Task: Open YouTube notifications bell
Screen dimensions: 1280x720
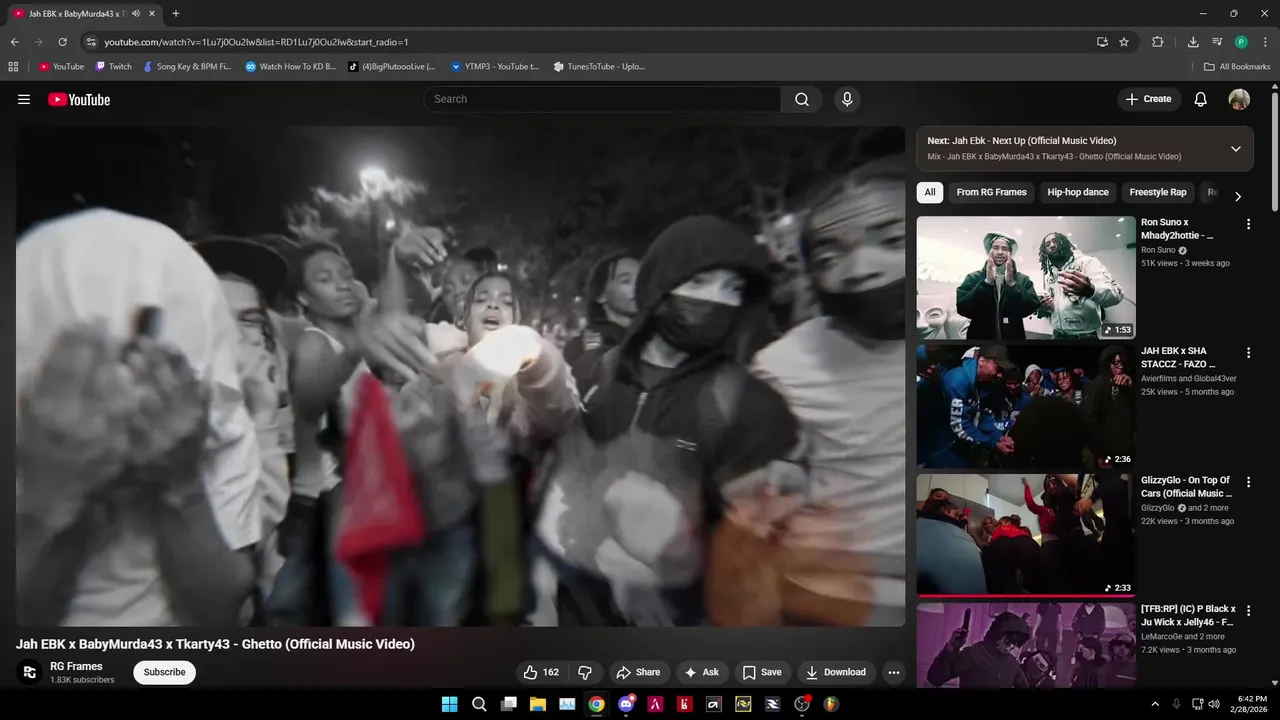Action: pos(1201,99)
